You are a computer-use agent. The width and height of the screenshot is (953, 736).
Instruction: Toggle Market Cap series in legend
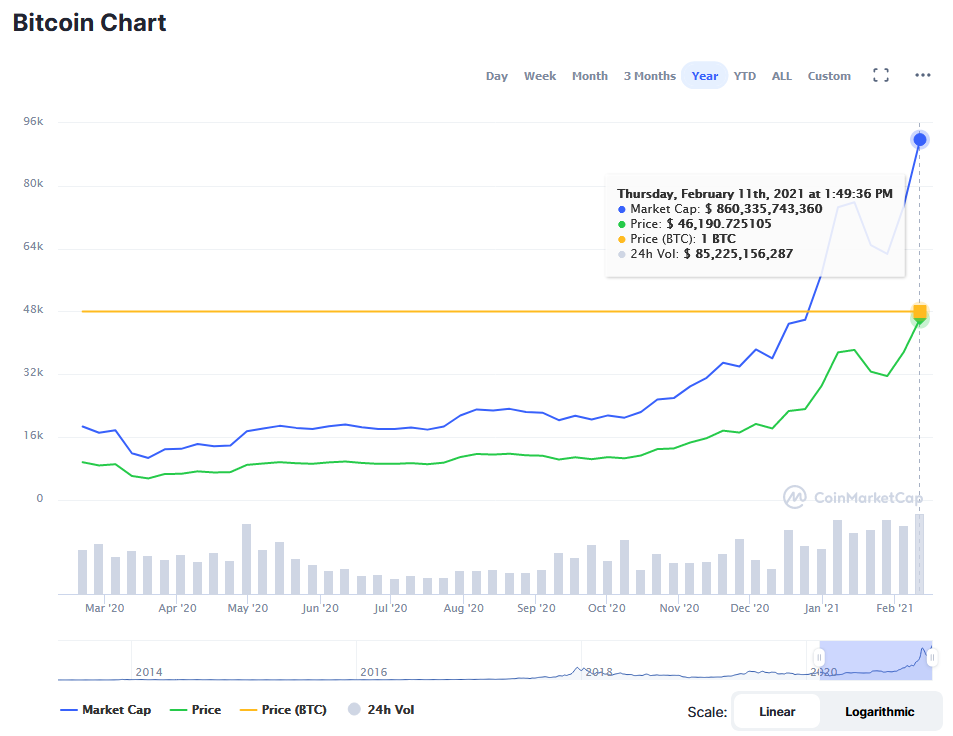(105, 710)
